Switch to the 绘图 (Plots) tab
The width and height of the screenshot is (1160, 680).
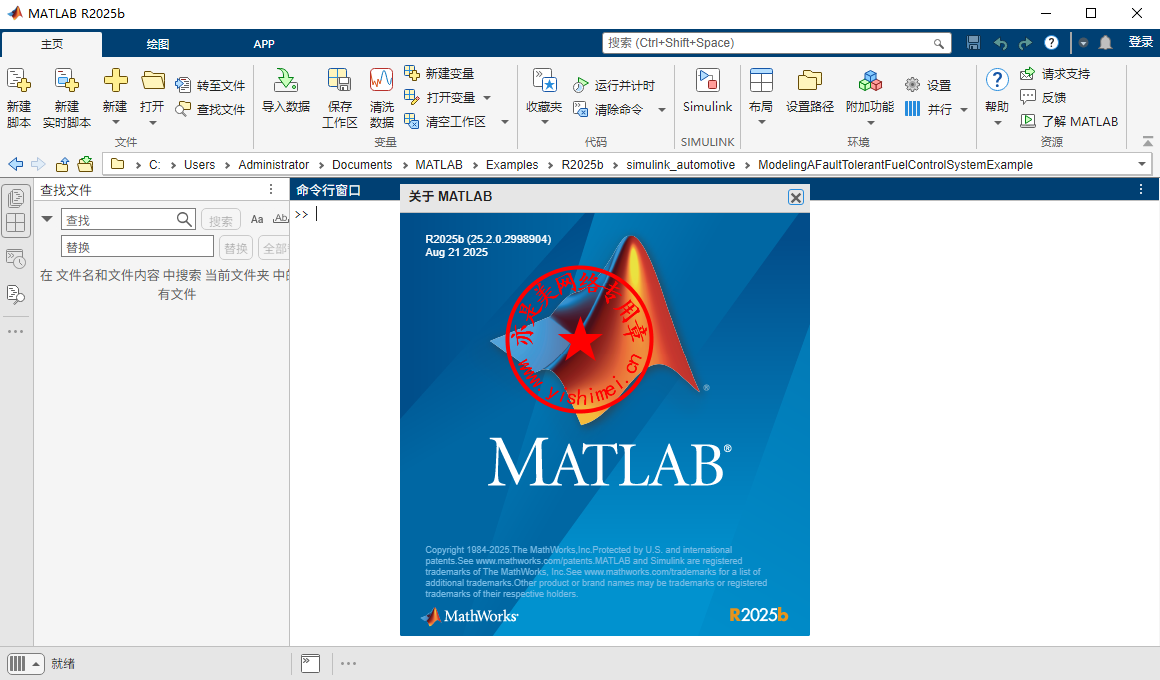tap(158, 44)
